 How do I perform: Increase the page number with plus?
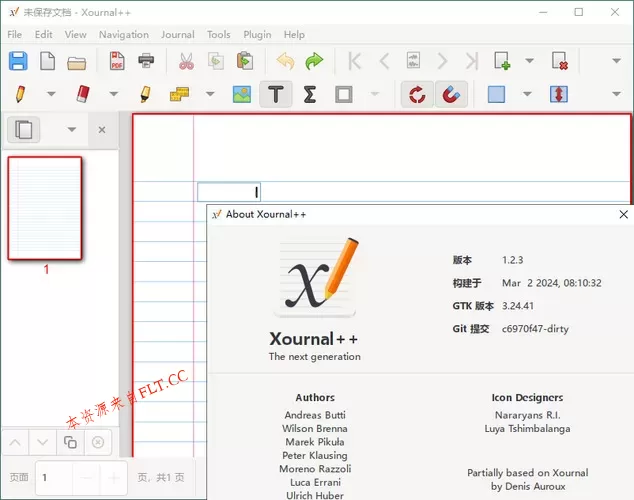point(114,478)
